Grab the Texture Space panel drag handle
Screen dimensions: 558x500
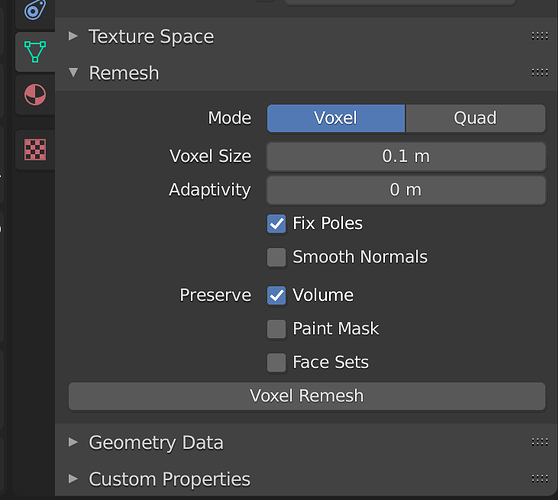point(539,36)
